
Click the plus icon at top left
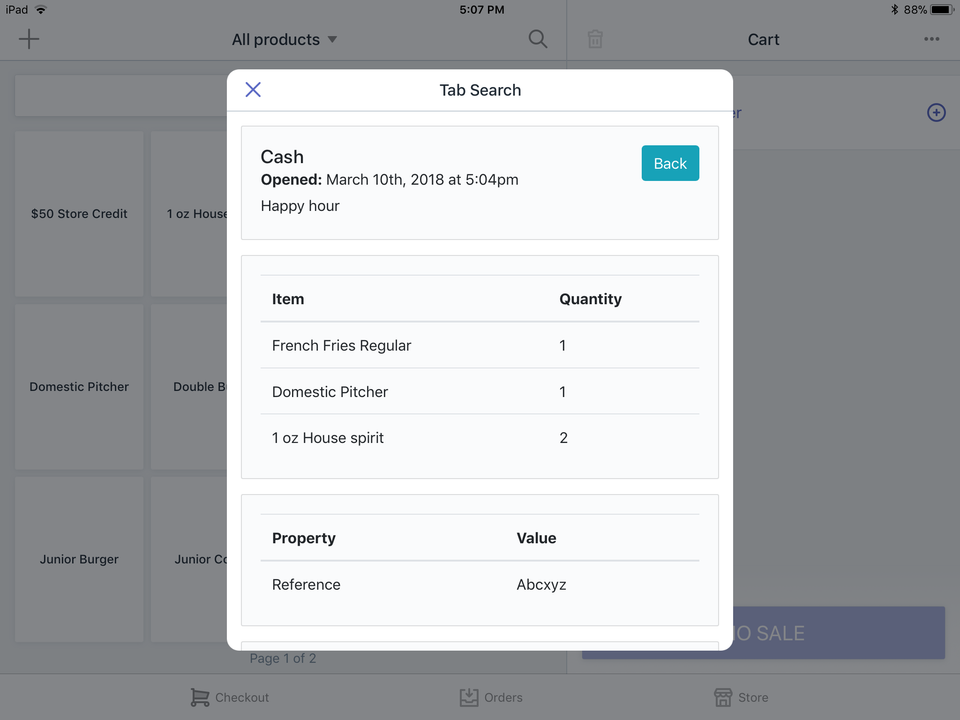[29, 39]
